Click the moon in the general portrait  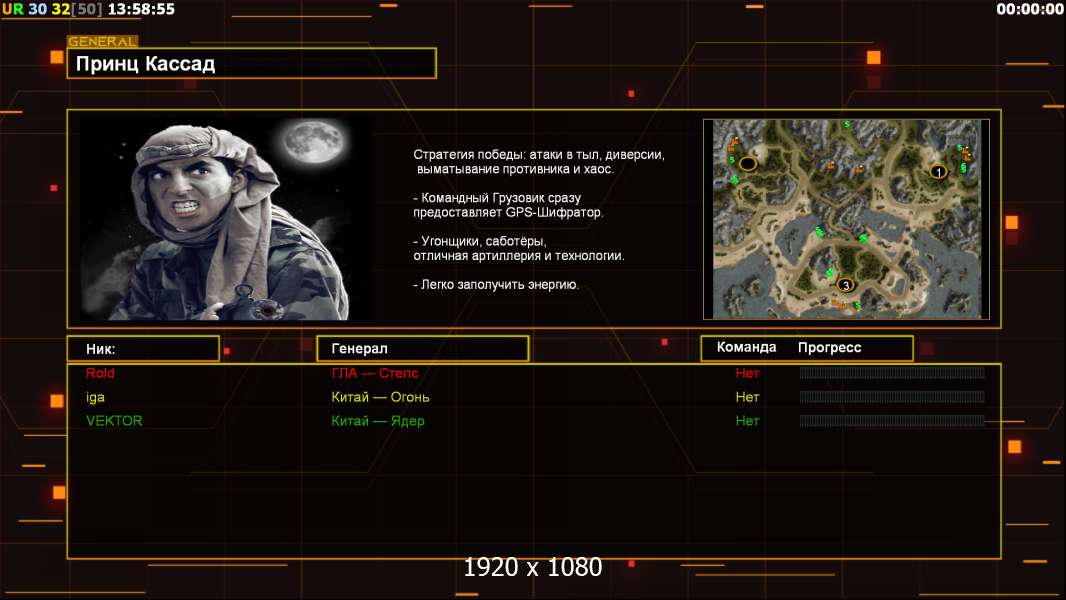pyautogui.click(x=313, y=142)
